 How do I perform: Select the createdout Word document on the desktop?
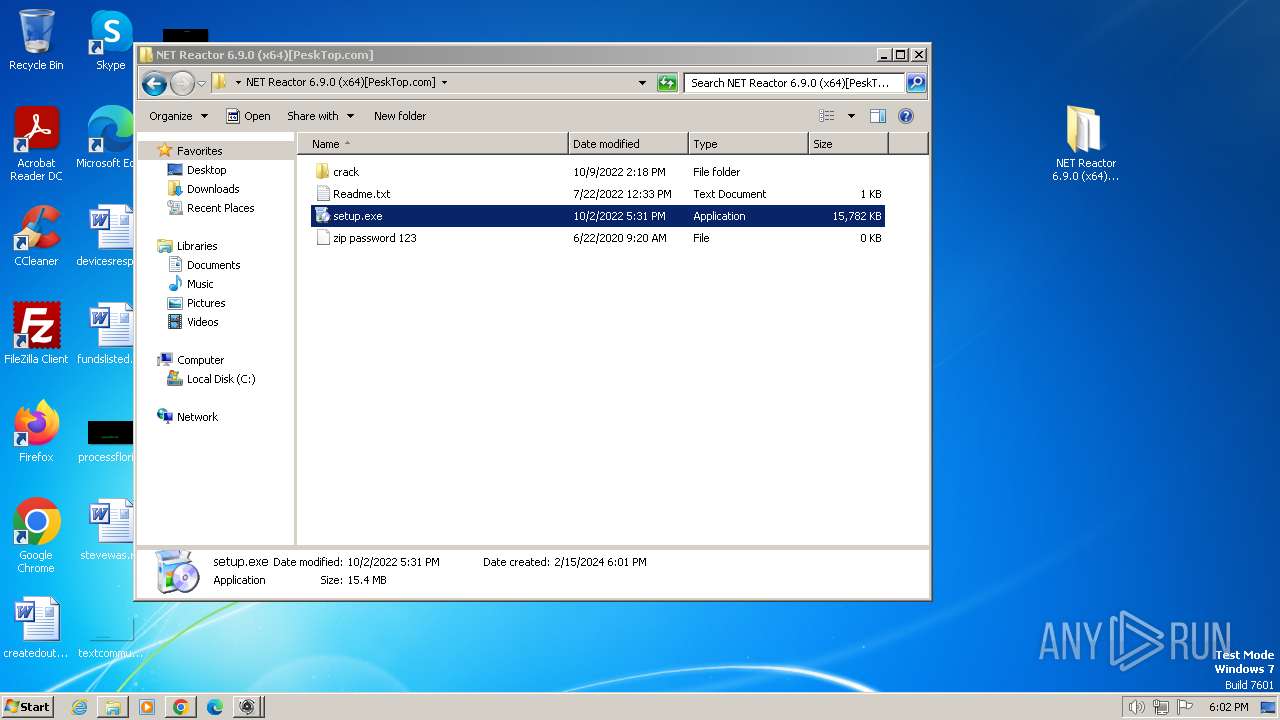coord(36,629)
